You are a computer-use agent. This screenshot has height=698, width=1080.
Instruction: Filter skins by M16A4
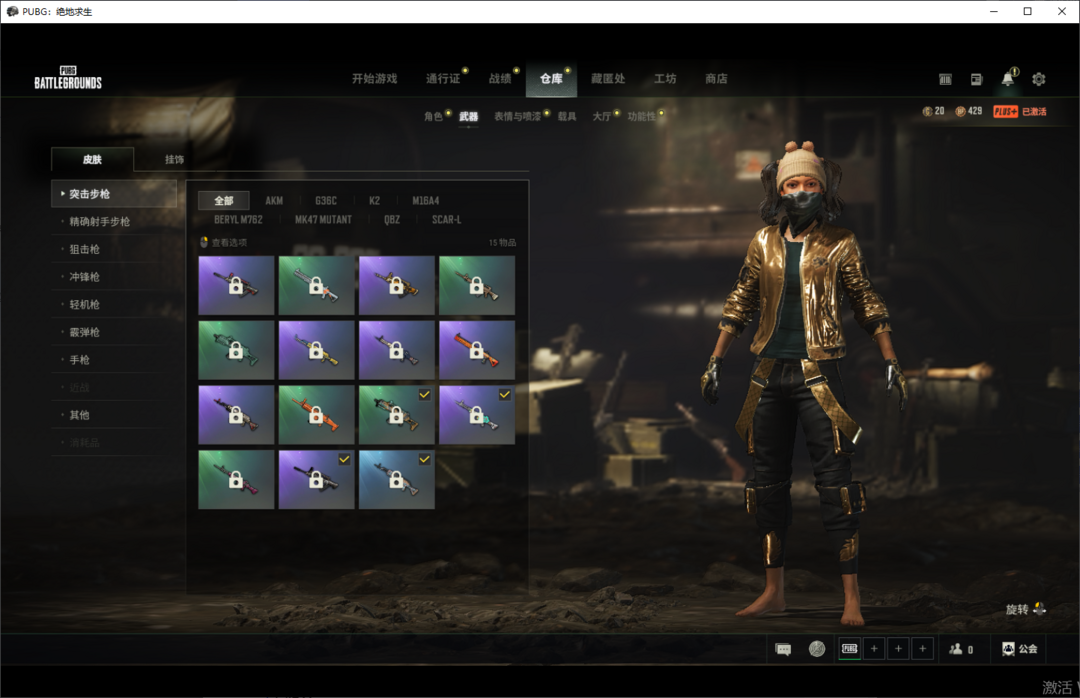tap(426, 201)
